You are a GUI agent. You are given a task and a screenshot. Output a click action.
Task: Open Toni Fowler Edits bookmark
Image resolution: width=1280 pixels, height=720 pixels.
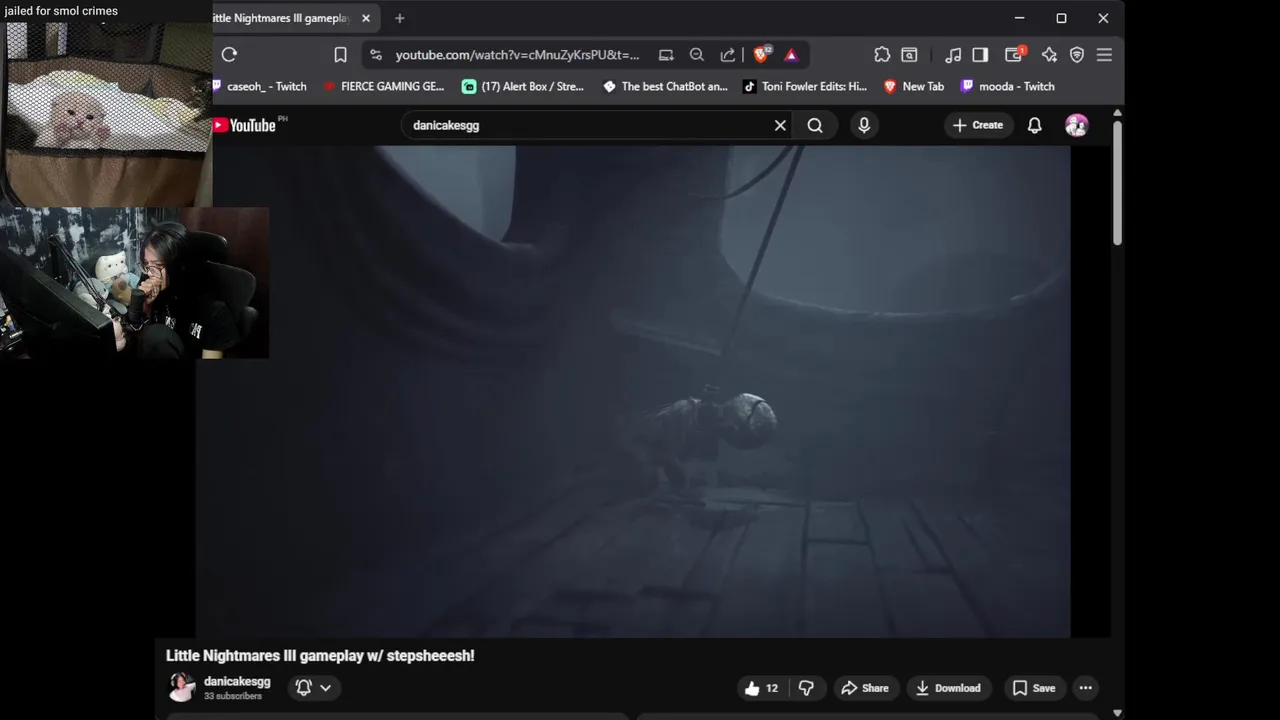click(x=805, y=86)
